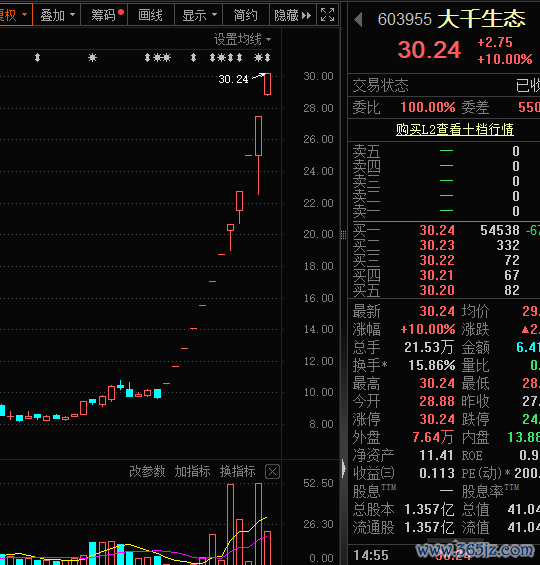The width and height of the screenshot is (540, 565).
Task: Click the panel divider grip handle
Action: (x=343, y=235)
